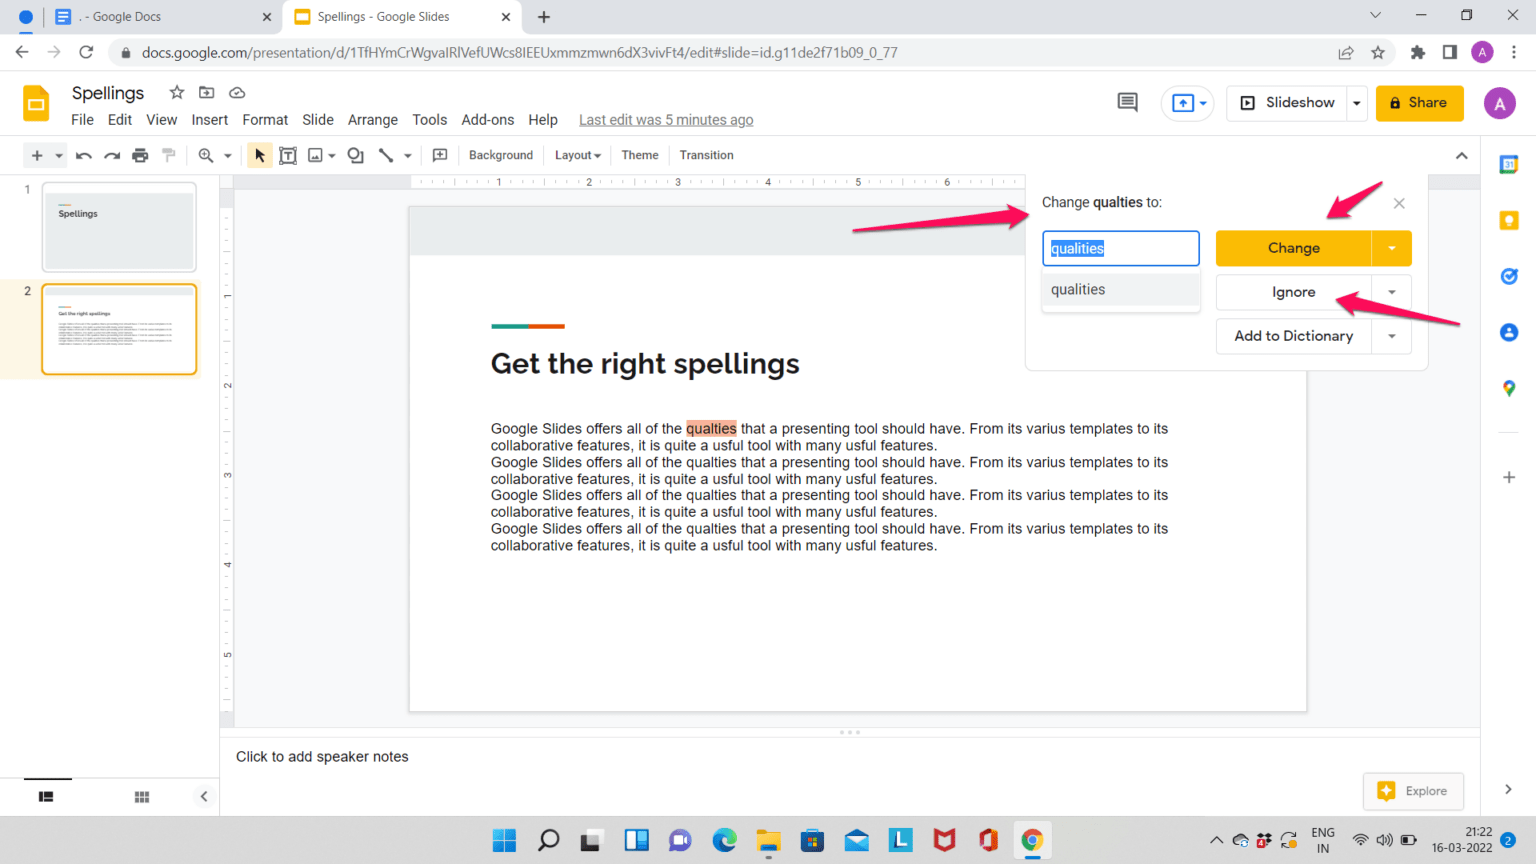The image size is (1536, 864).
Task: Select slide 1 thumbnail titled Spellings
Action: click(118, 227)
